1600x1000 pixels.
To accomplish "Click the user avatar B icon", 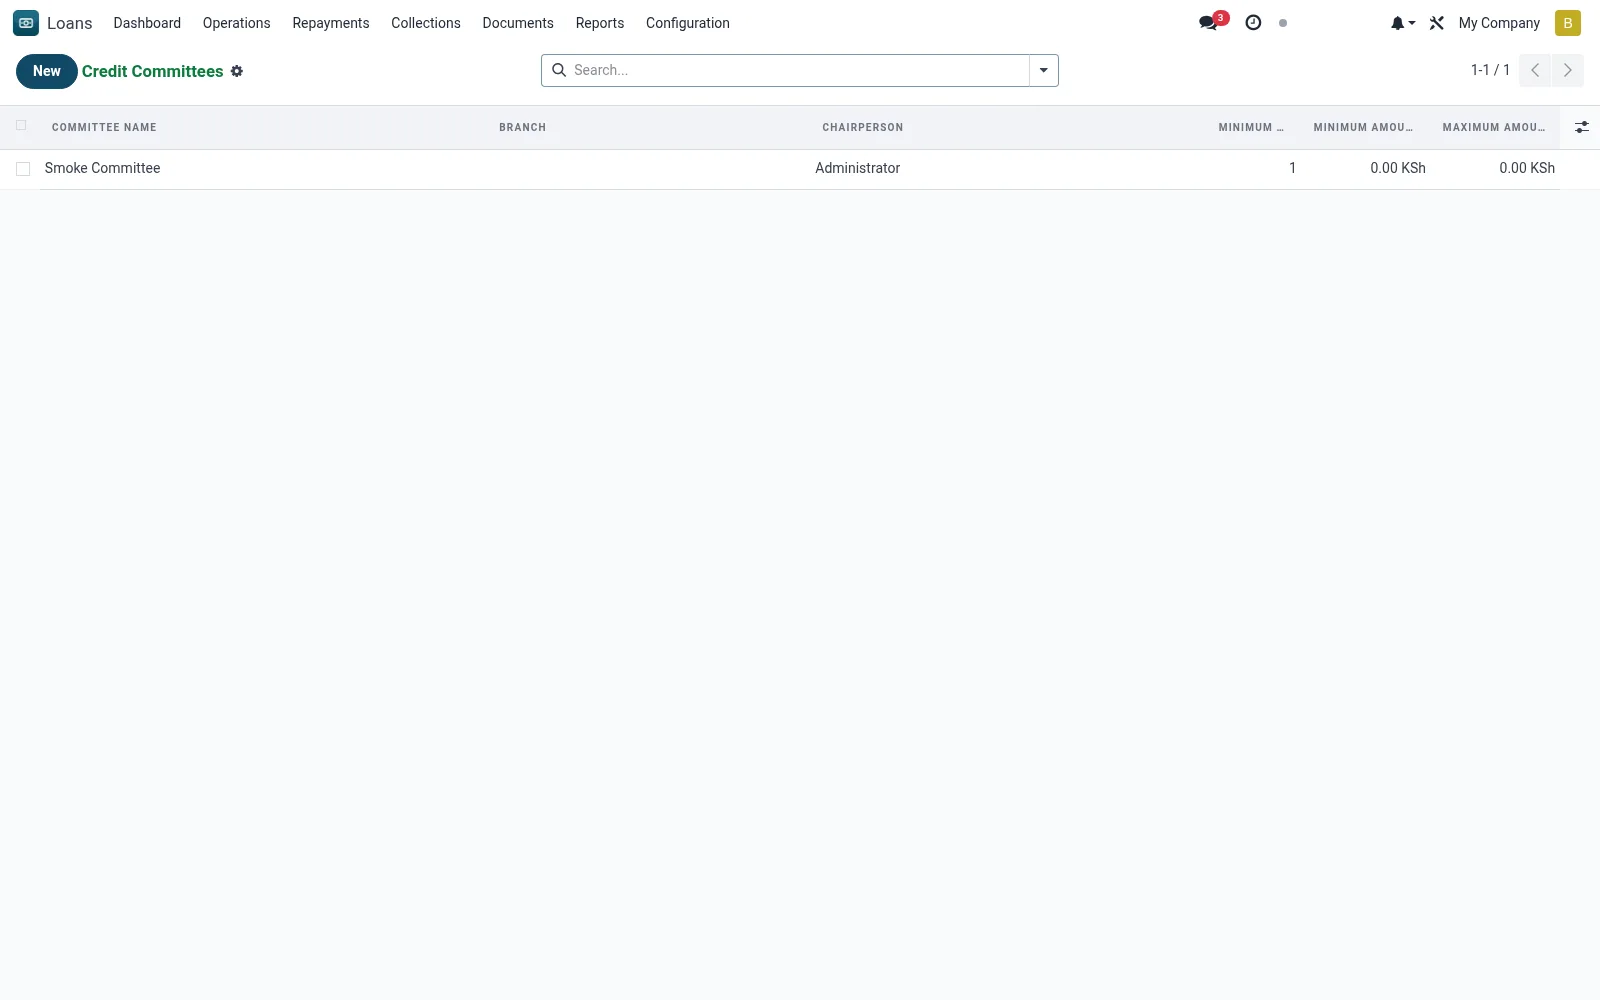I will [x=1568, y=23].
